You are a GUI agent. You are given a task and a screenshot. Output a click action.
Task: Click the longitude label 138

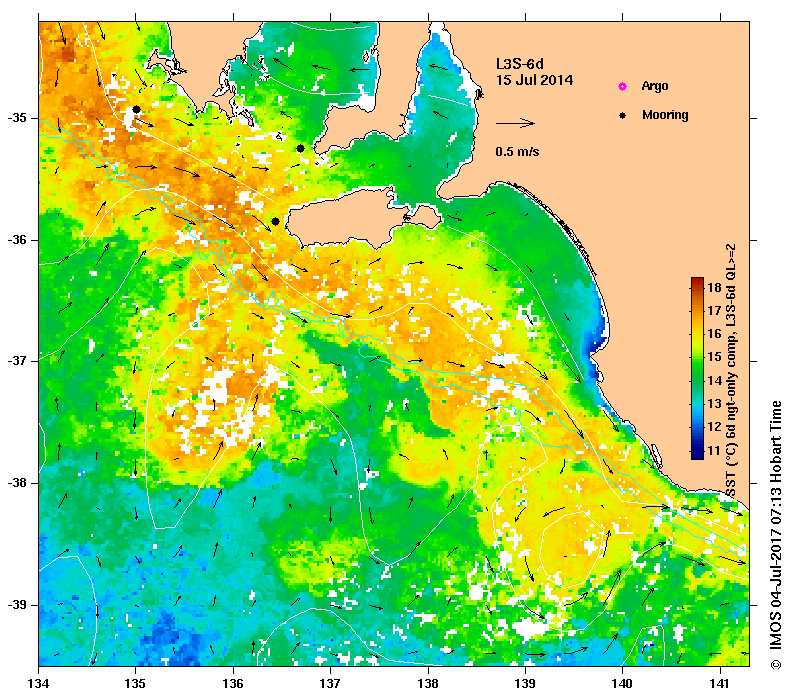coord(428,684)
